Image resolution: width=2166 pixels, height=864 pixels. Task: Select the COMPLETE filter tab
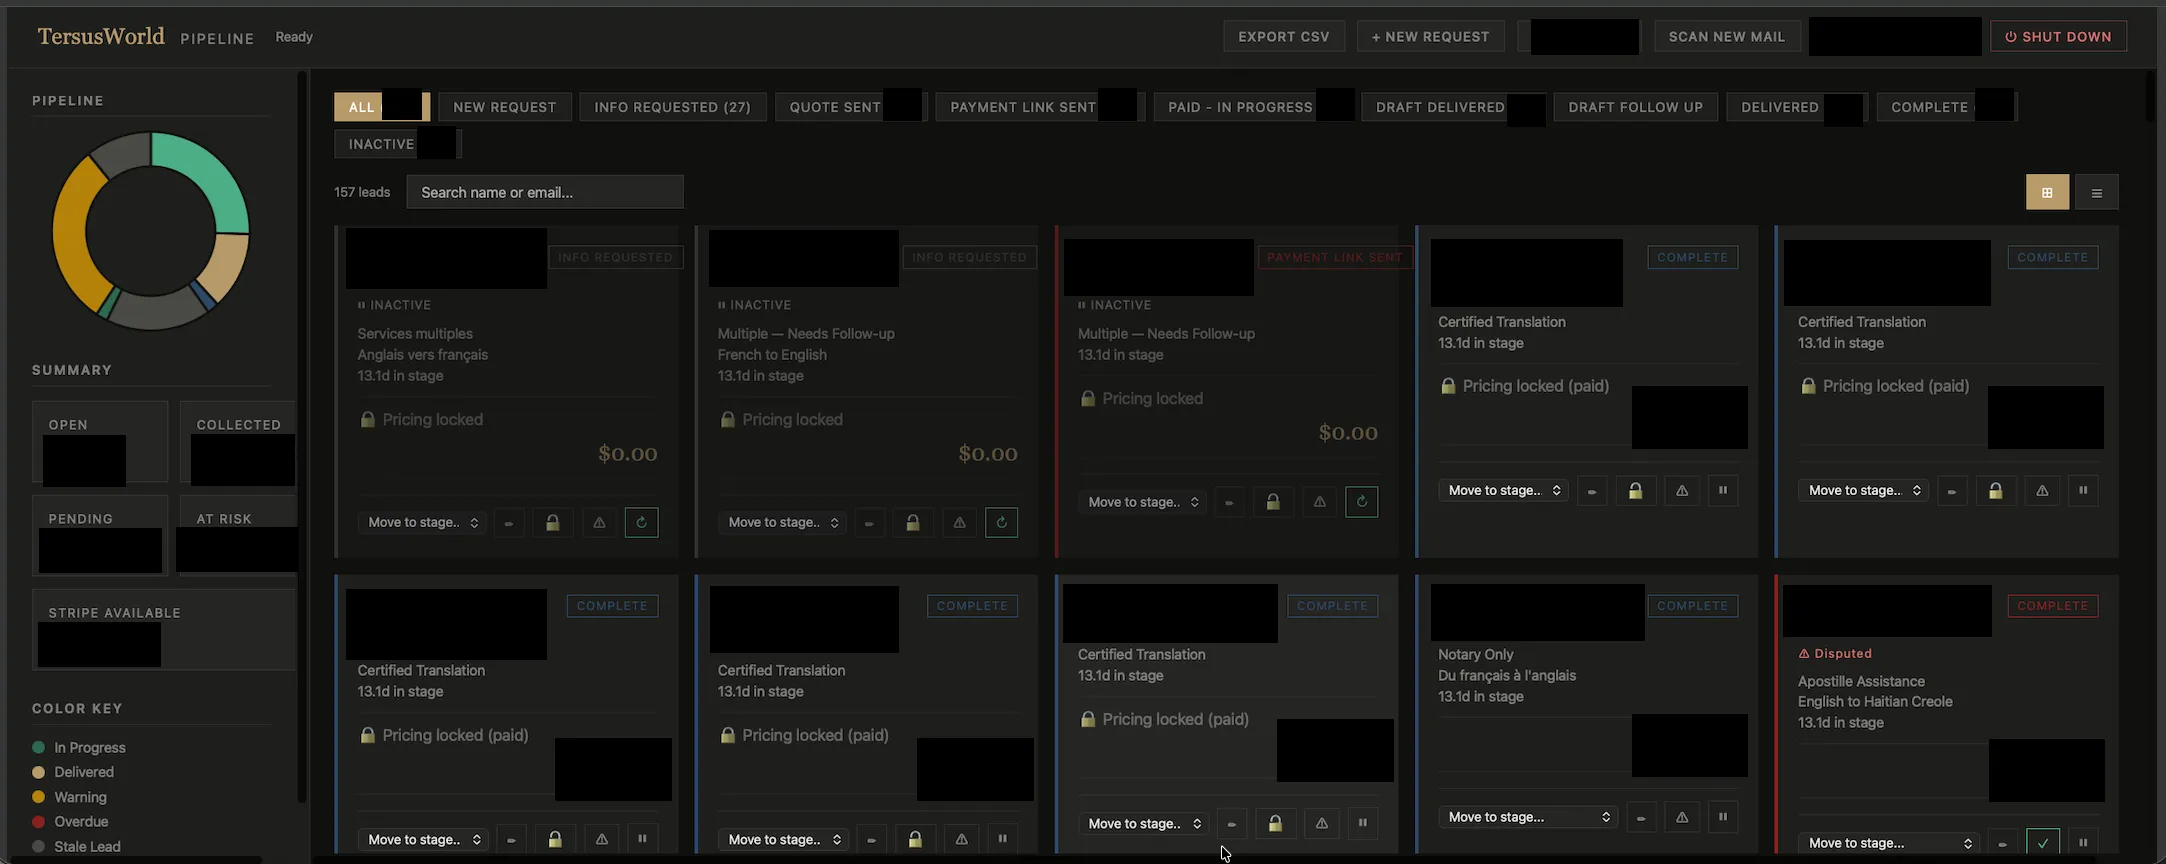1946,107
